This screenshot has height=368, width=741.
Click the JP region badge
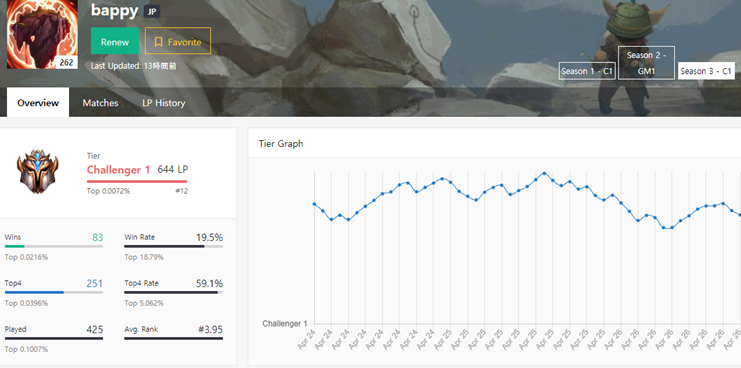click(x=152, y=11)
